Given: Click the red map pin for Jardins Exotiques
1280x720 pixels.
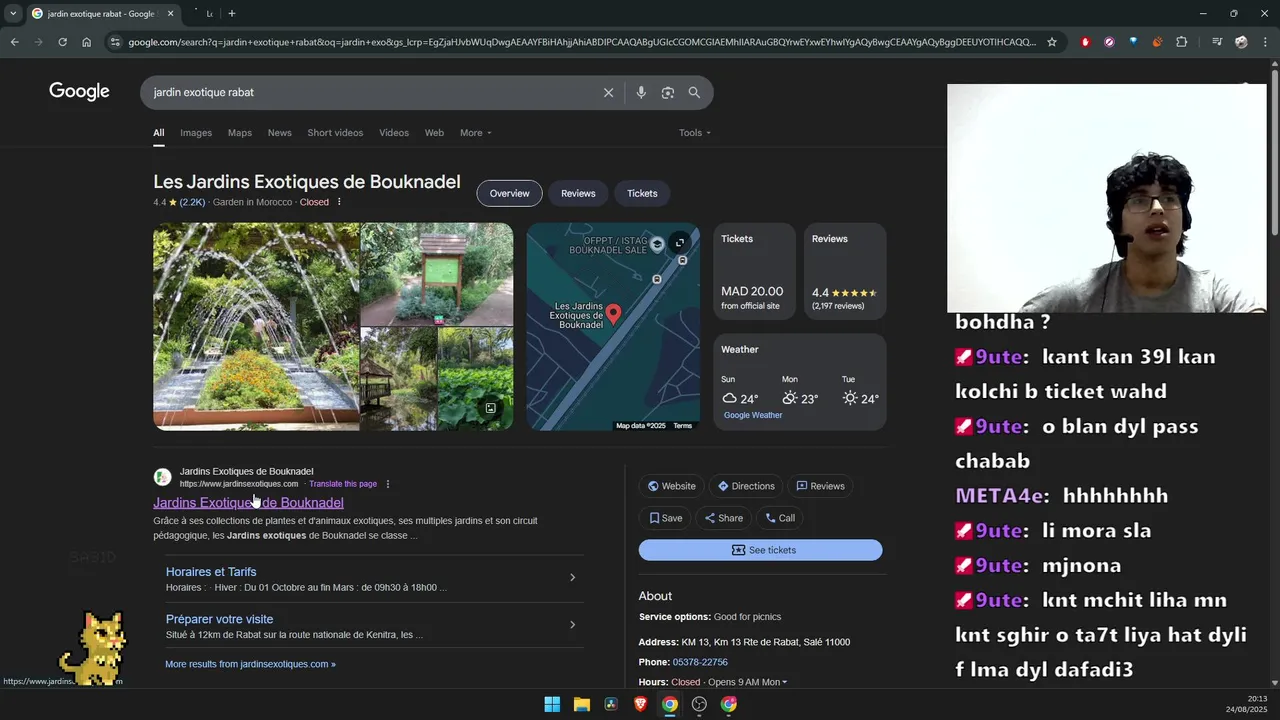Looking at the screenshot, I should (614, 314).
